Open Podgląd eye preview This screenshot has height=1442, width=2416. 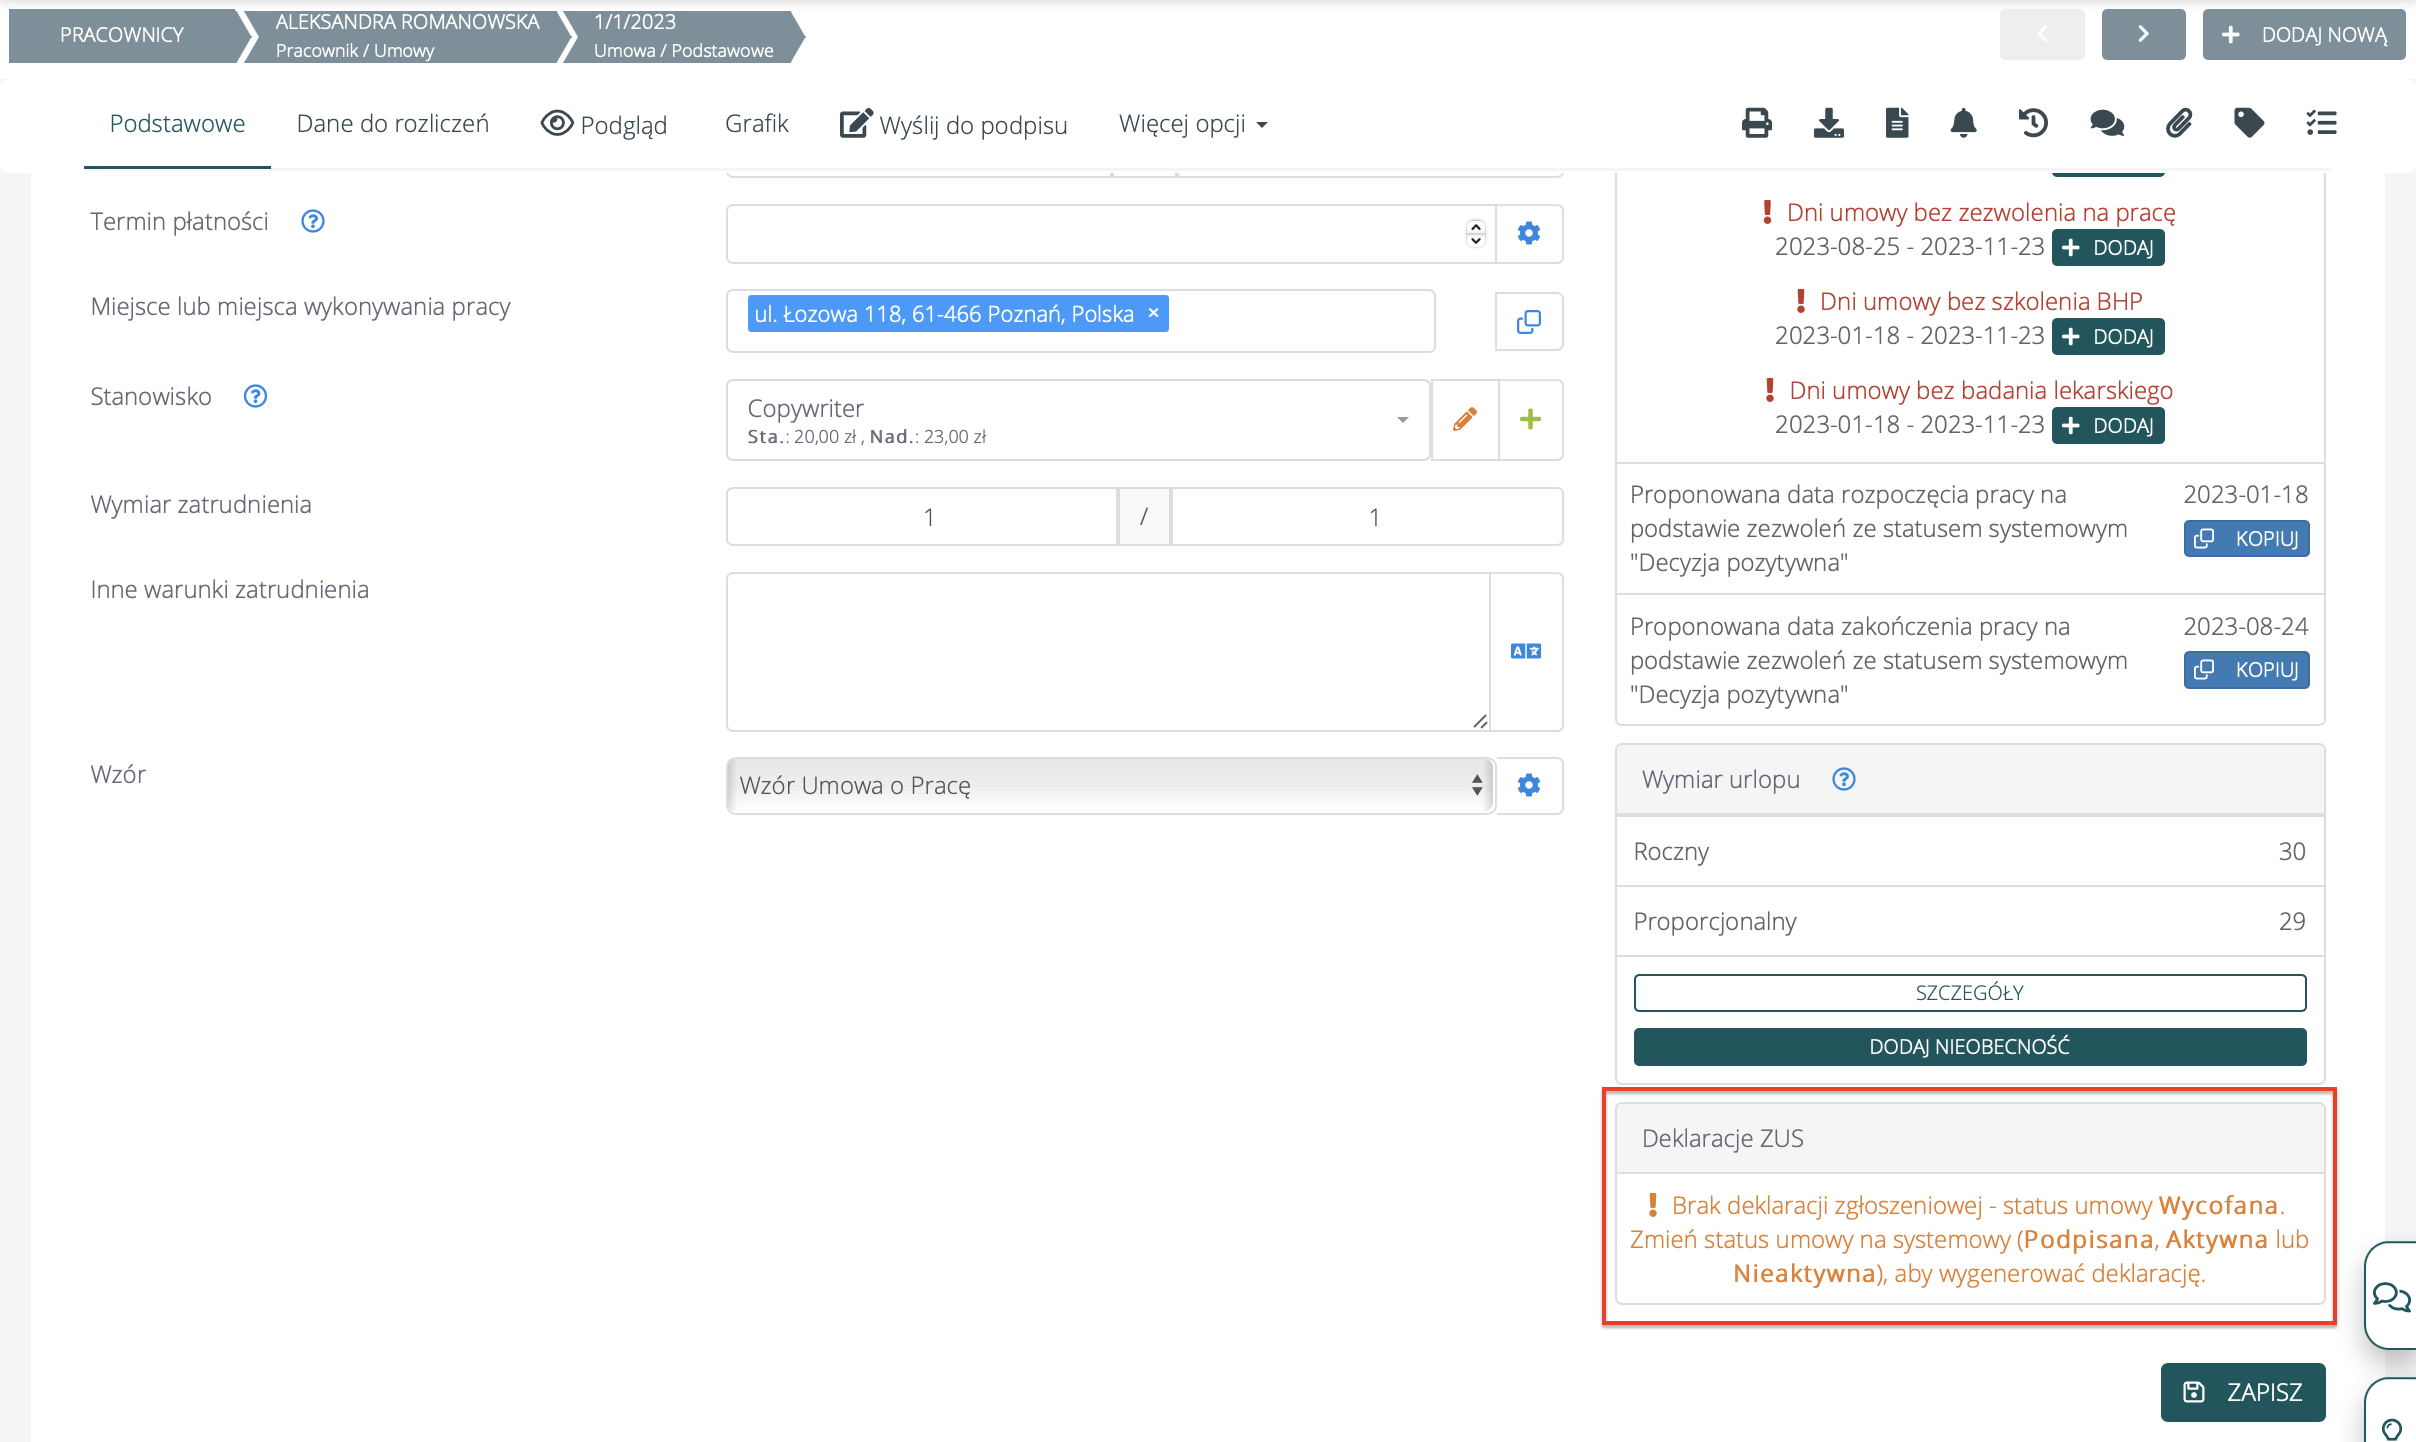604,124
